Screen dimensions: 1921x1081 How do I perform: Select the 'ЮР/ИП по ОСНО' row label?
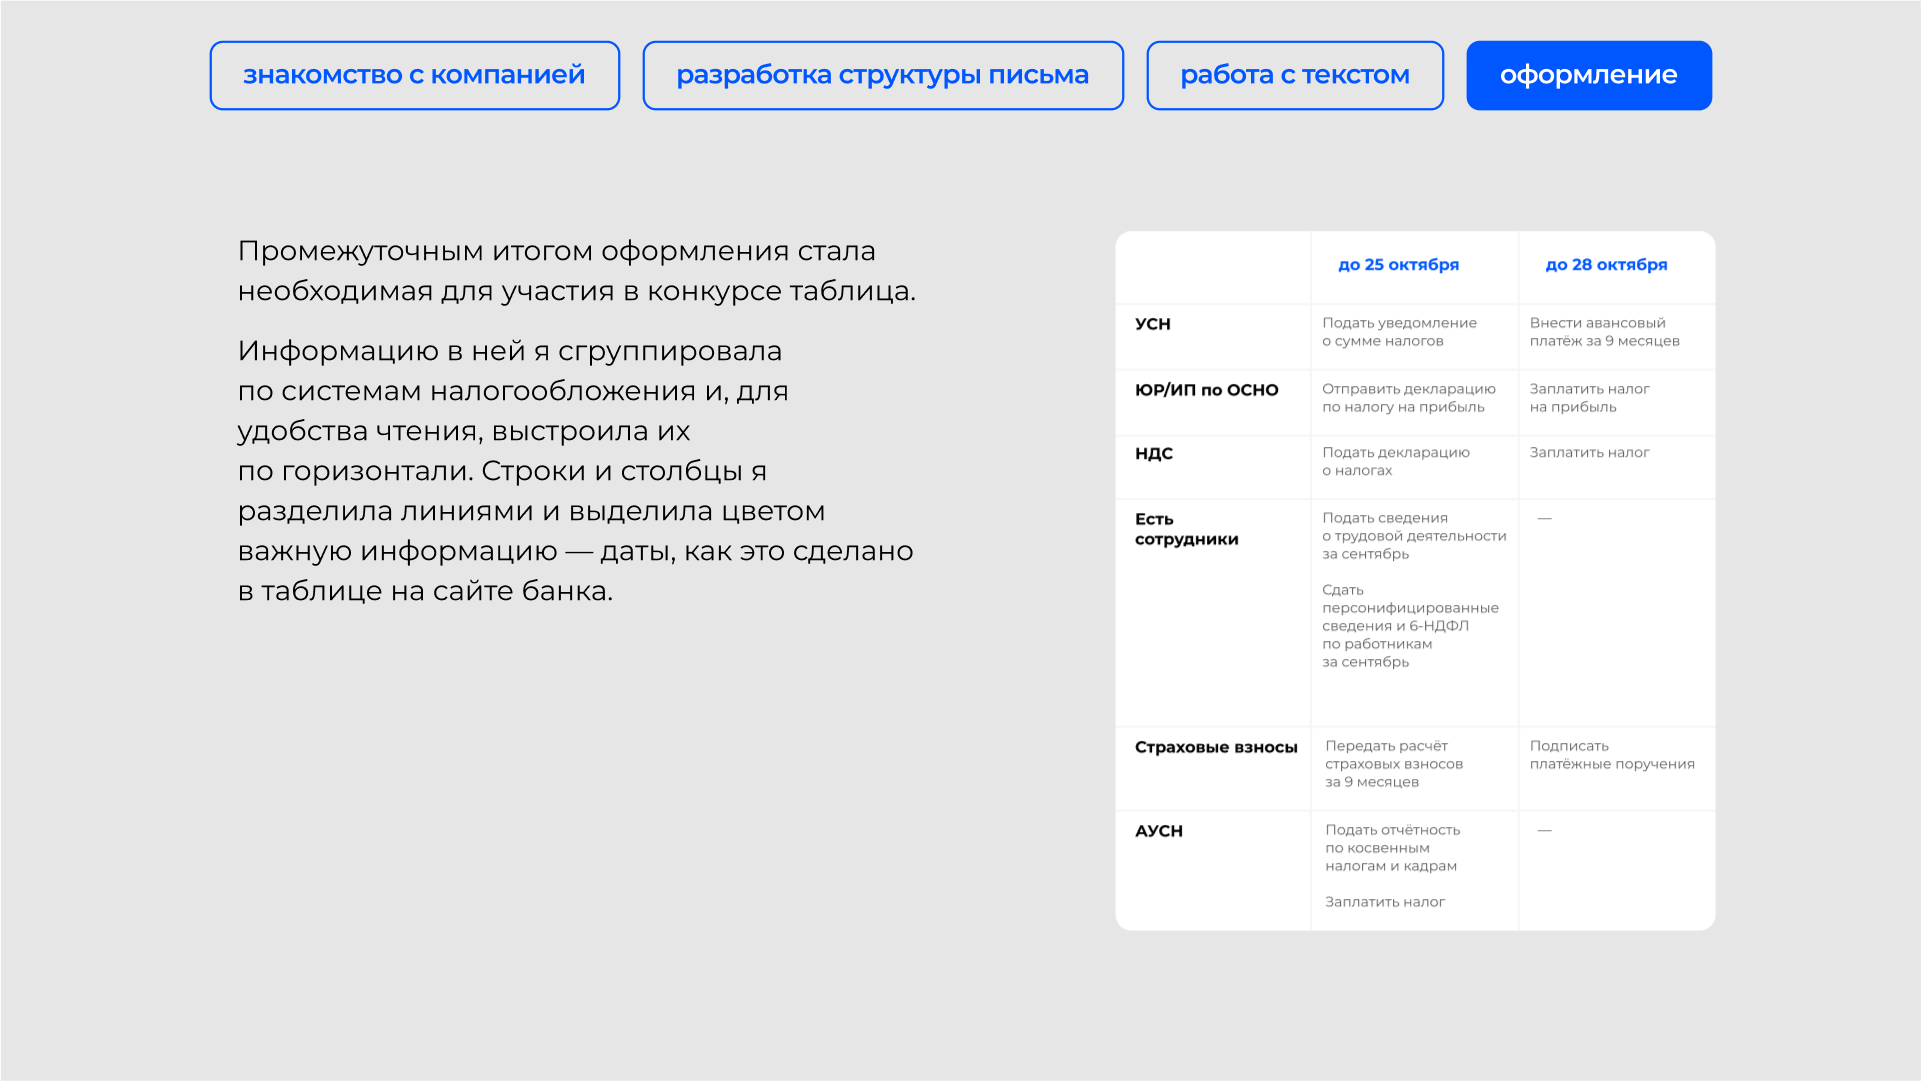(x=1206, y=390)
